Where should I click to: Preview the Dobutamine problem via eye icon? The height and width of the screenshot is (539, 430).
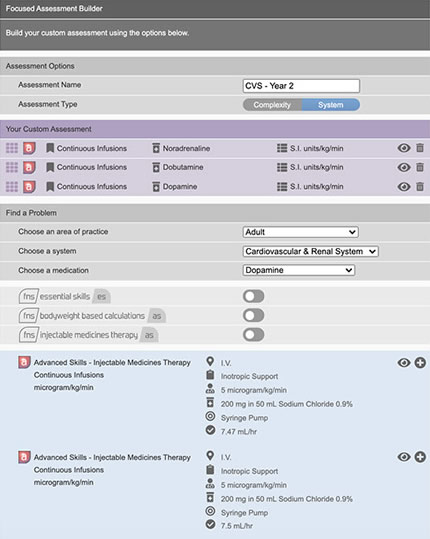pyautogui.click(x=404, y=167)
